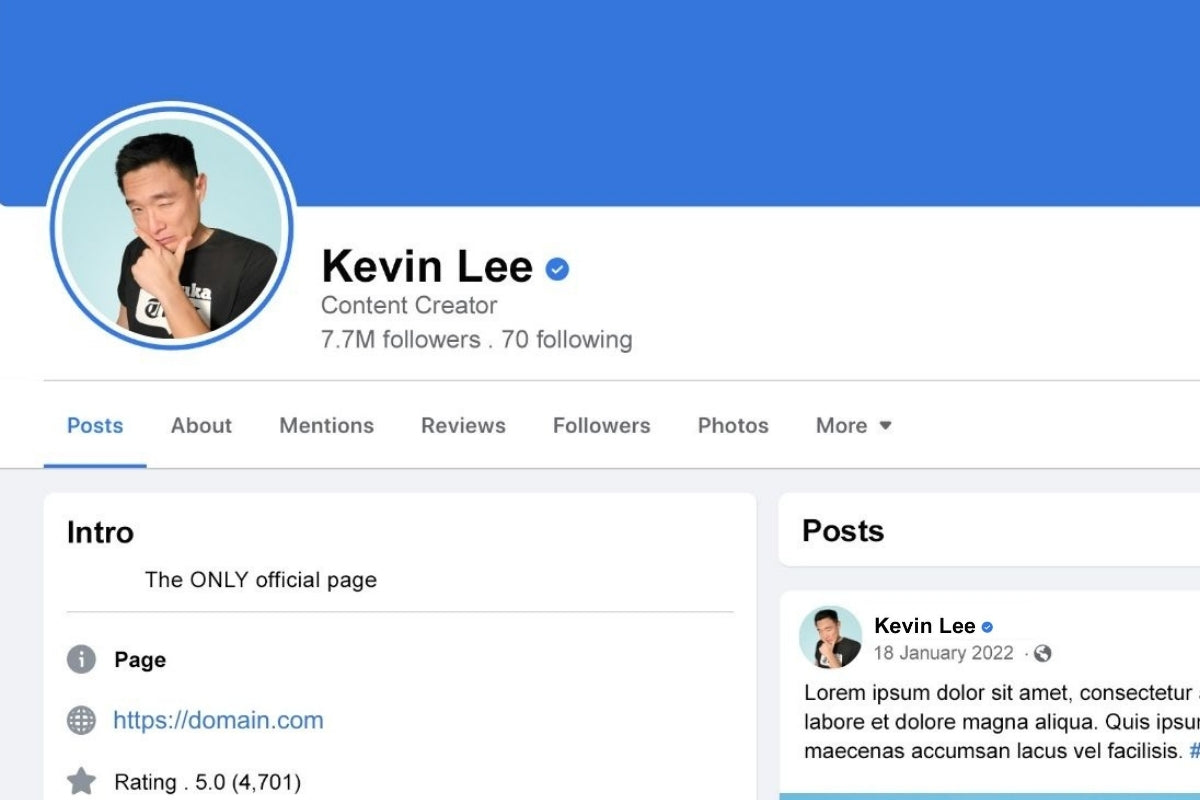The height and width of the screenshot is (800, 1200).
Task: Open the Mentions tab
Action: pyautogui.click(x=326, y=425)
